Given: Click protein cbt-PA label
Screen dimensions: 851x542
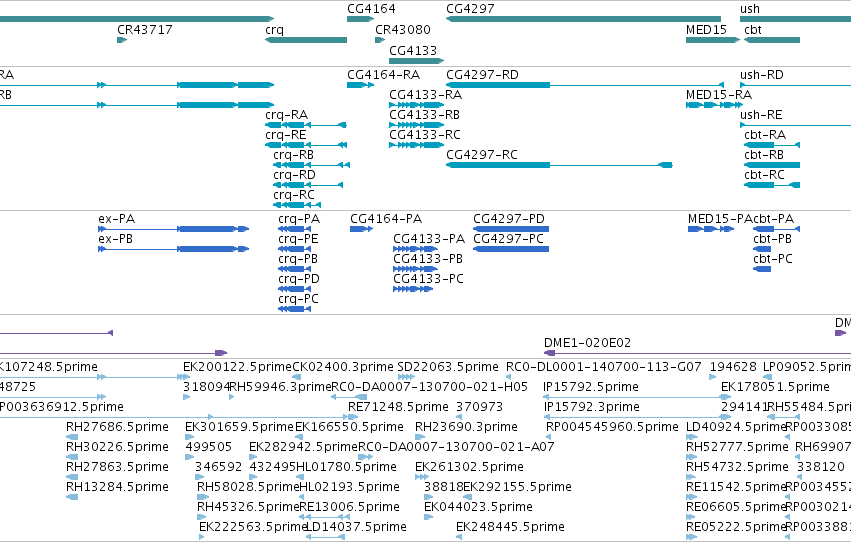Looking at the screenshot, I should click(x=774, y=219).
